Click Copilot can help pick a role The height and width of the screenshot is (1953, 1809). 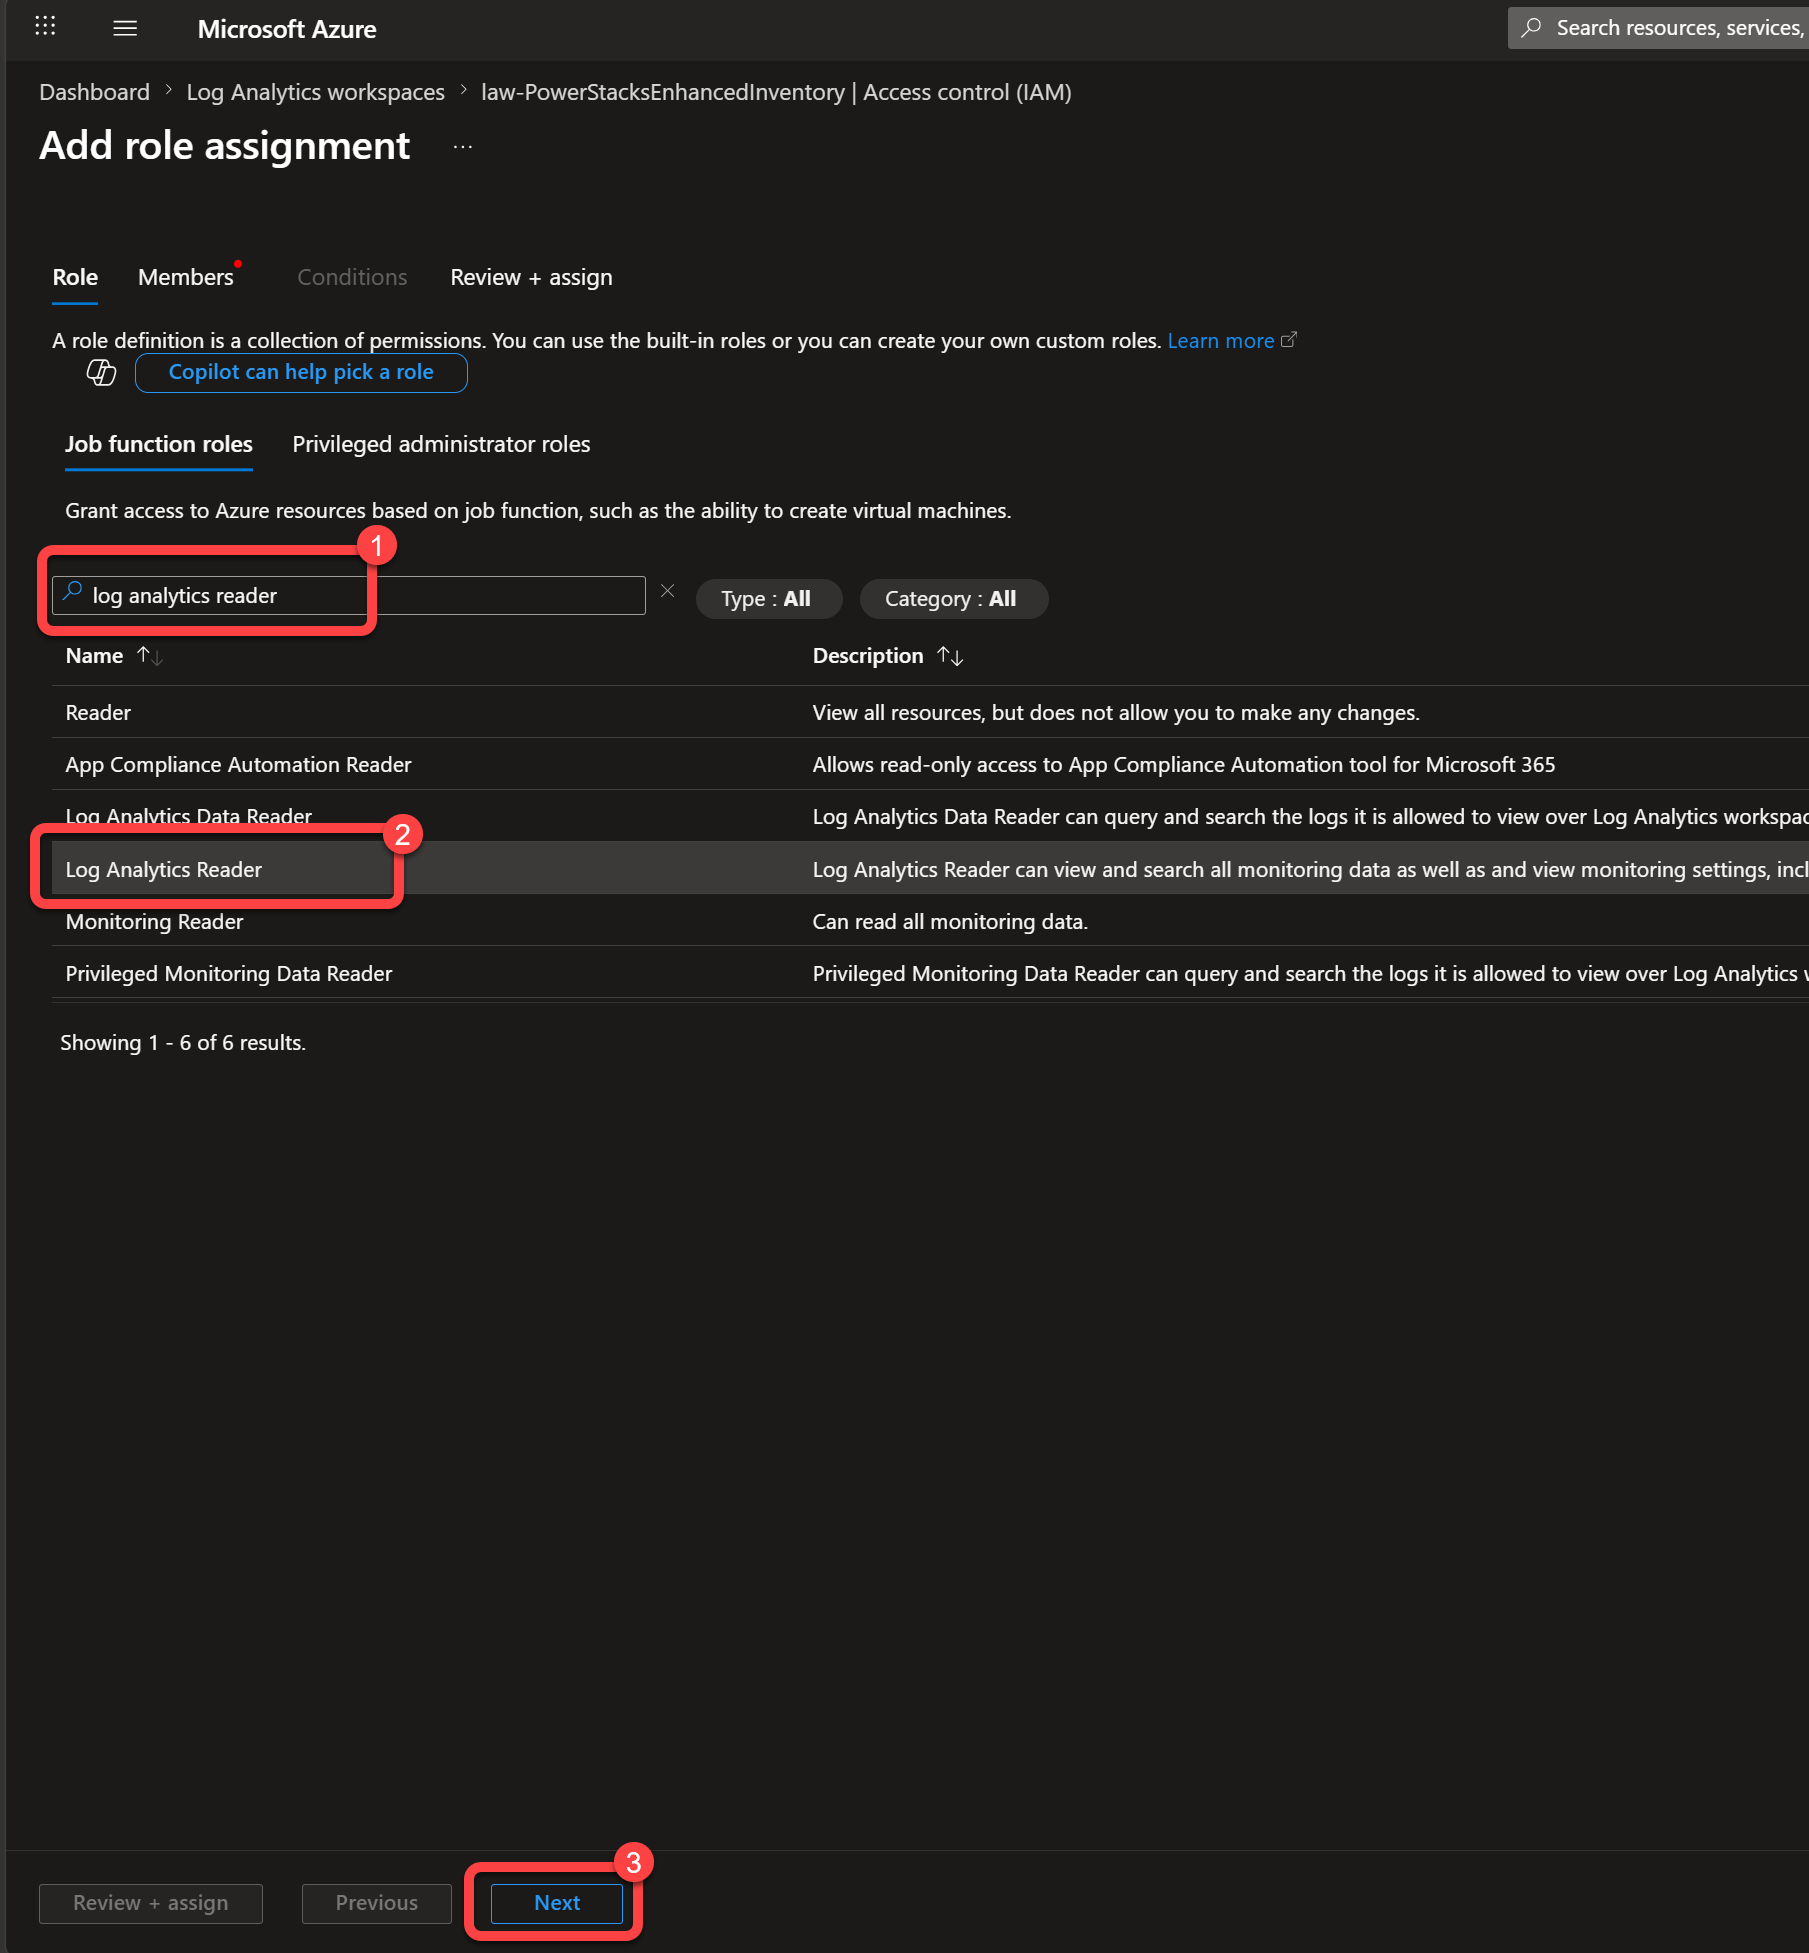point(301,373)
